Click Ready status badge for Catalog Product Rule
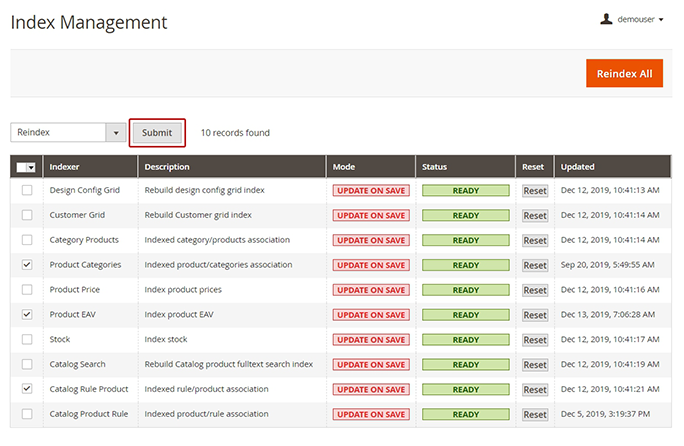This screenshot has height=446, width=684. coord(465,414)
